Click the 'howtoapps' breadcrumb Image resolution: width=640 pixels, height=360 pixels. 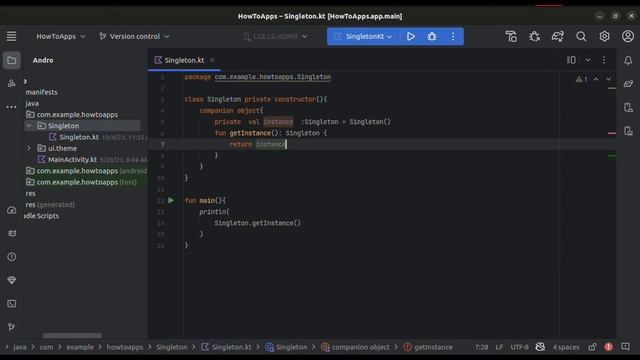click(125, 347)
